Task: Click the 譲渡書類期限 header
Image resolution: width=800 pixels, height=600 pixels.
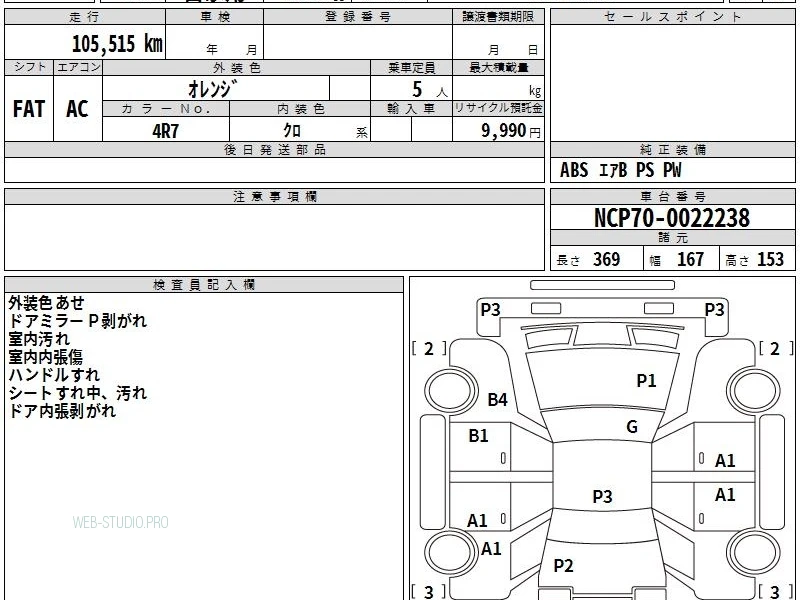Action: point(498,17)
